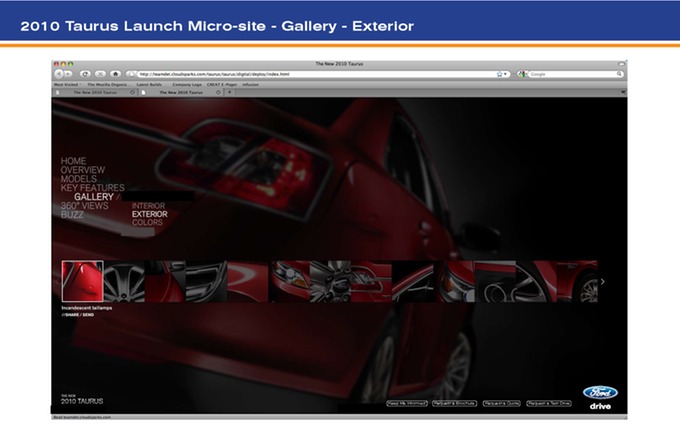Click SHARE / SEND link
The width and height of the screenshot is (680, 439).
78,315
